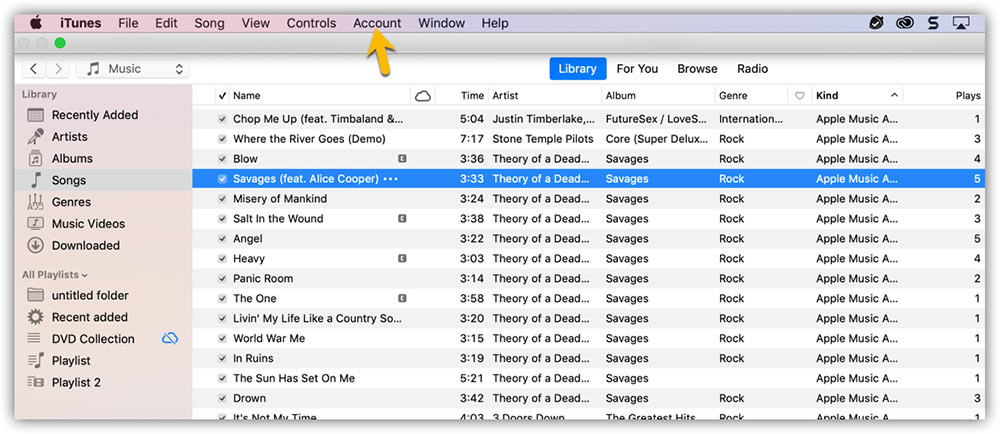The image size is (1000, 434).
Task: Uncheck the Panic Room song checkbox
Action: (x=223, y=279)
